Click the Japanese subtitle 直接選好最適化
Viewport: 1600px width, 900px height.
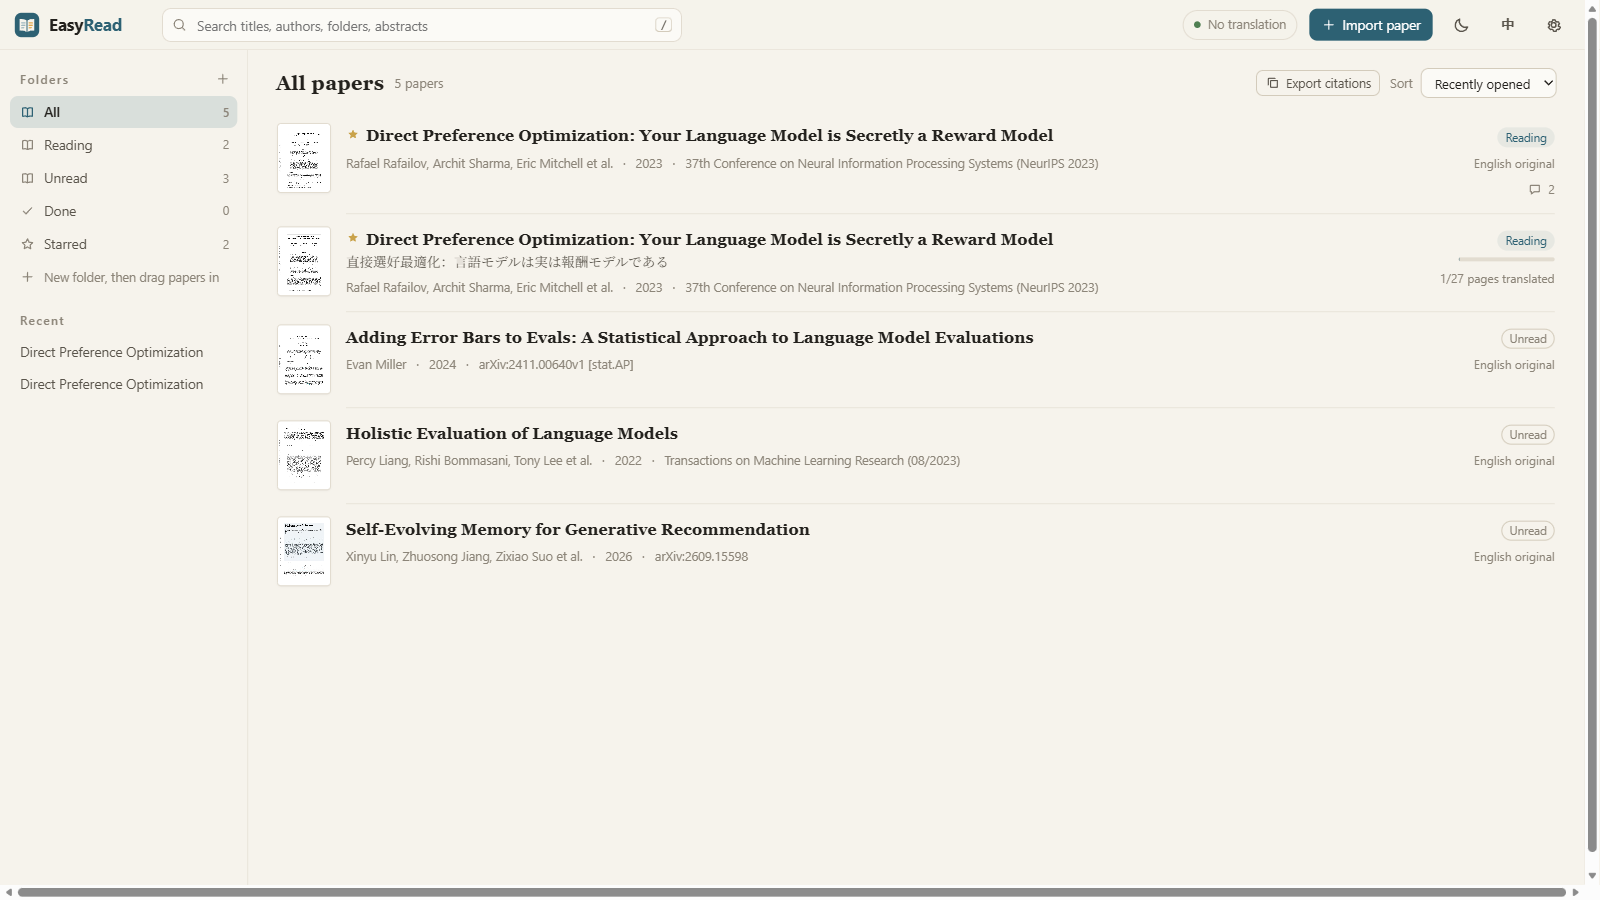(x=507, y=262)
